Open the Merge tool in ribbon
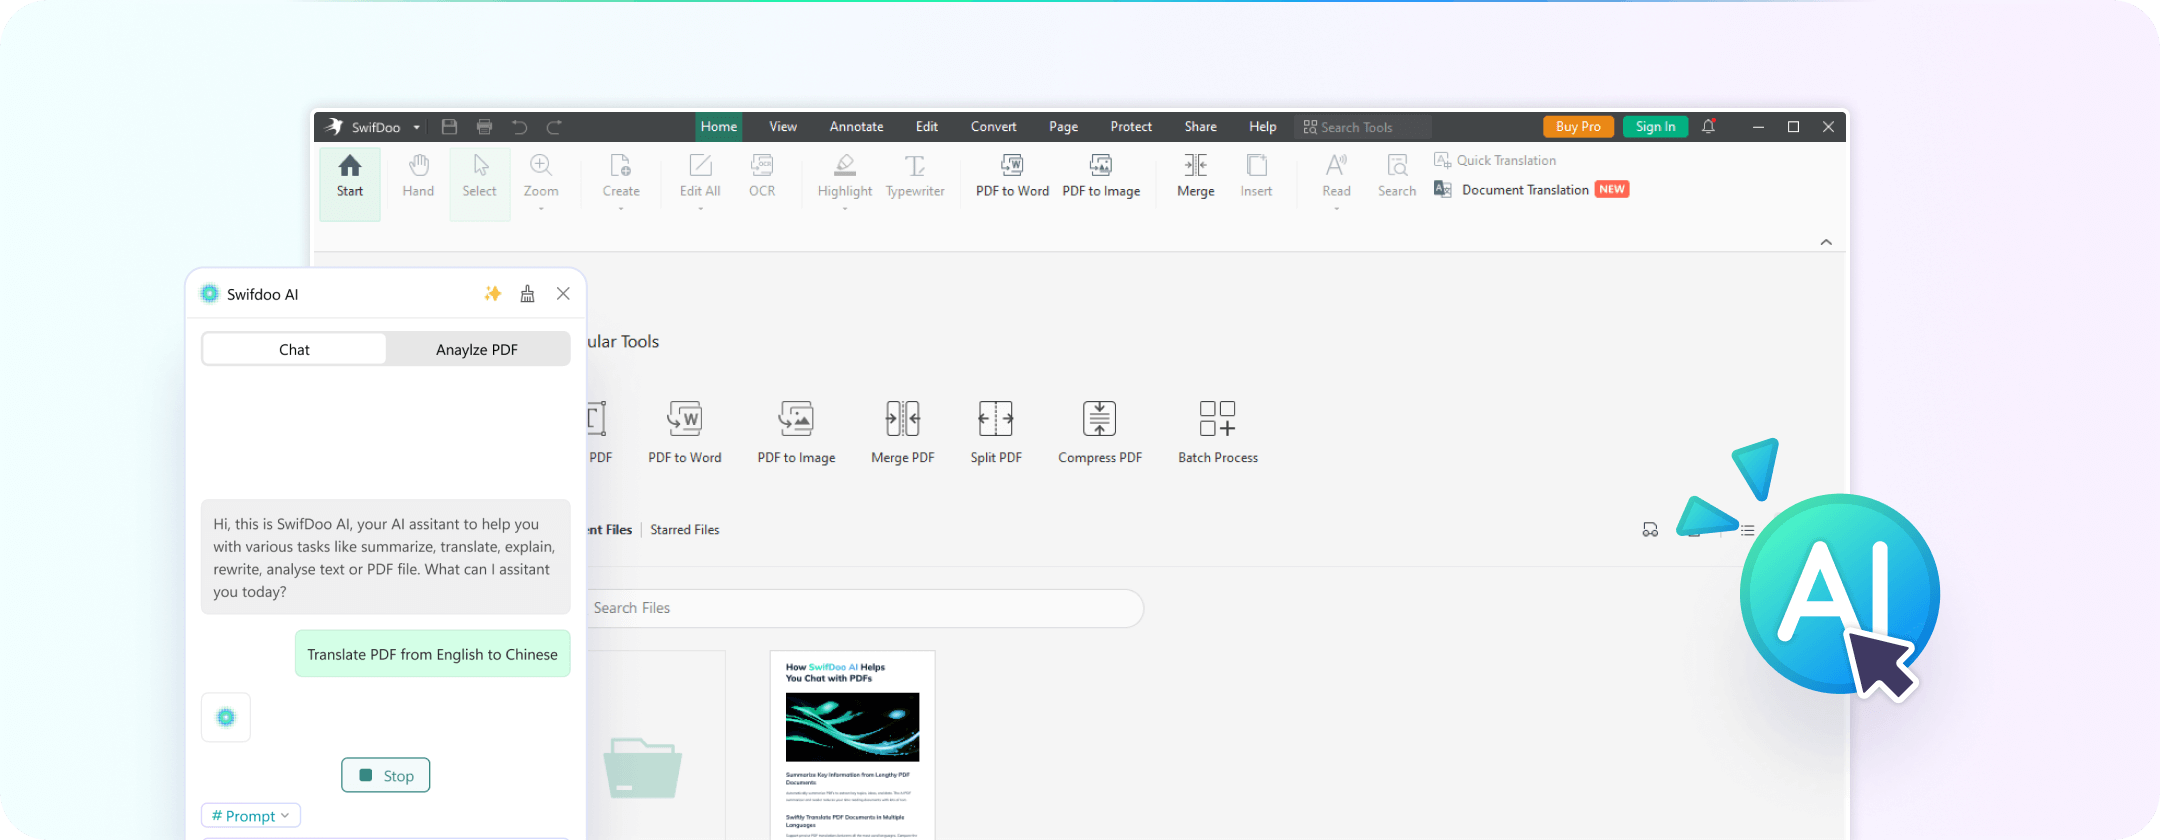Viewport: 2160px width, 840px height. click(1196, 177)
